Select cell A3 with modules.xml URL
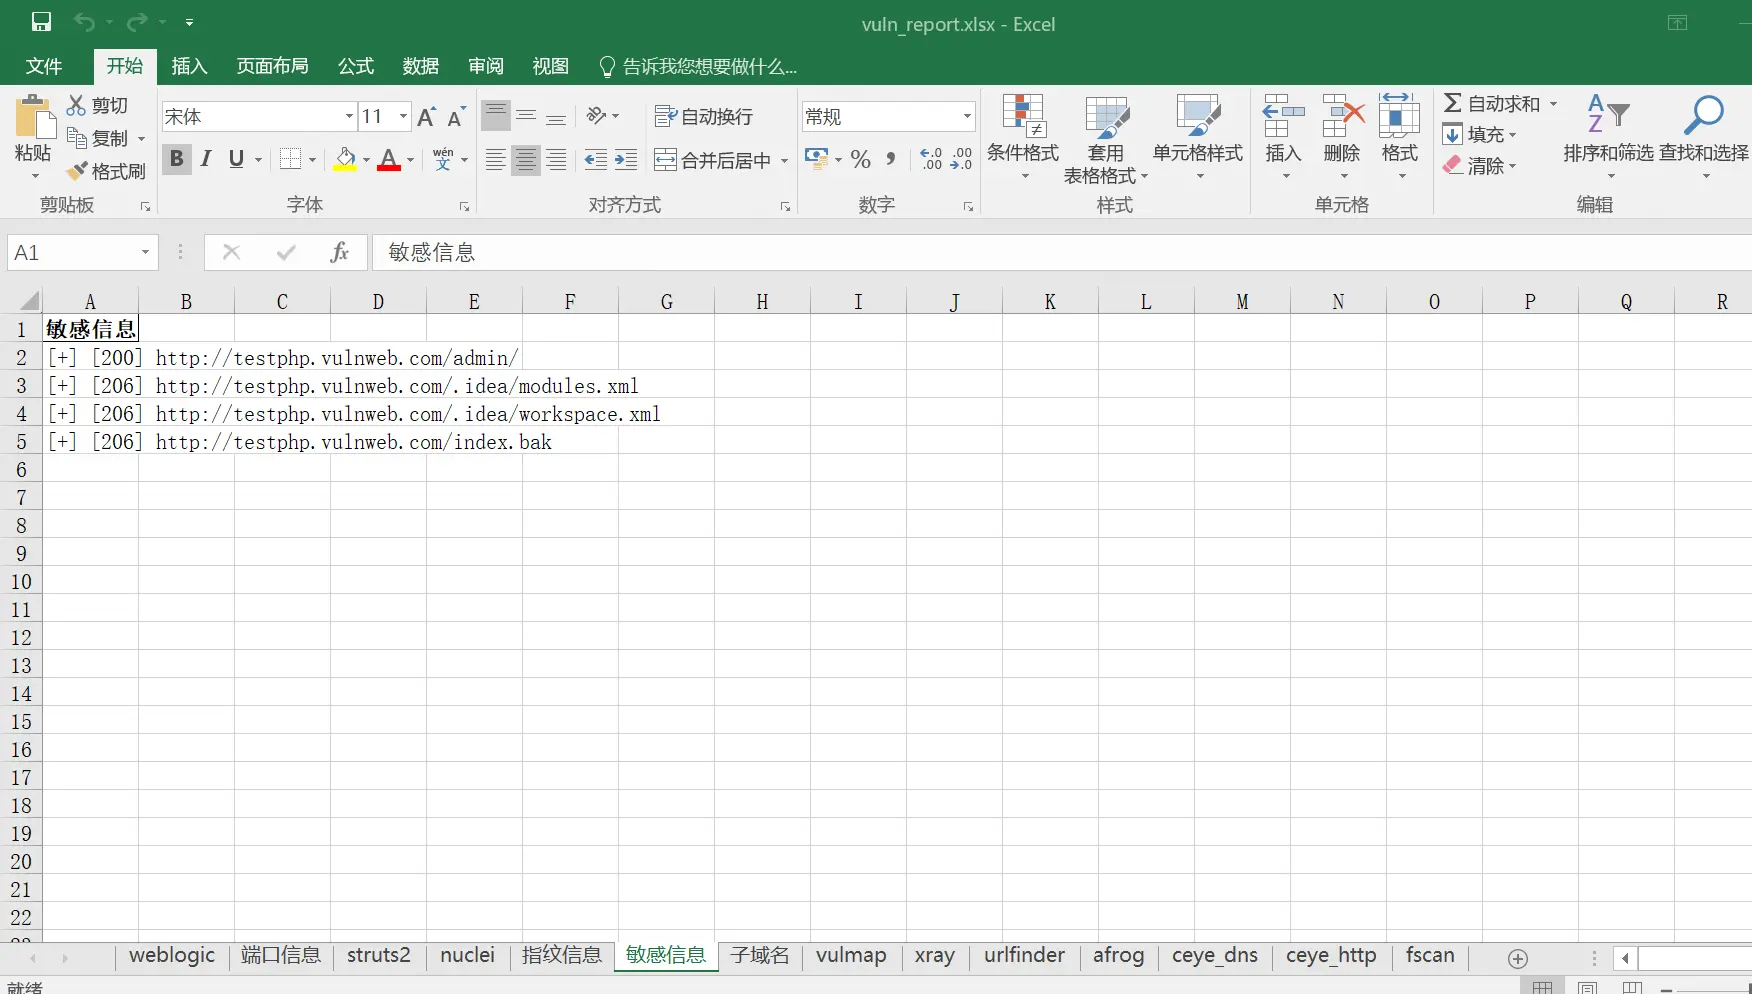Viewport: 1752px width, 994px height. (90, 386)
